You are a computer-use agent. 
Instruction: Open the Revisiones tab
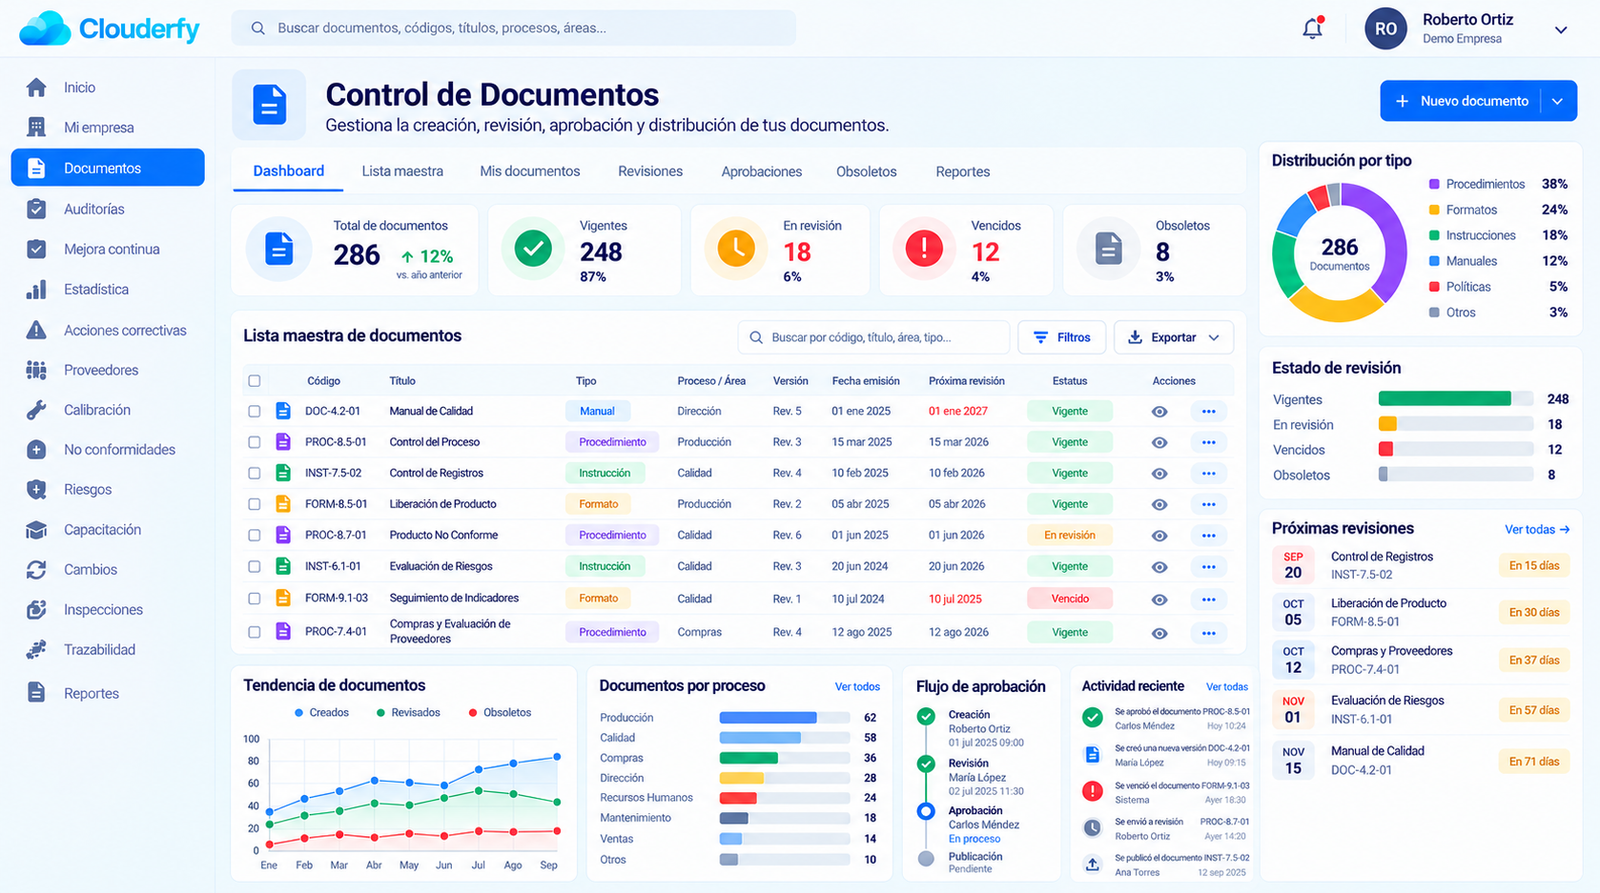(650, 171)
